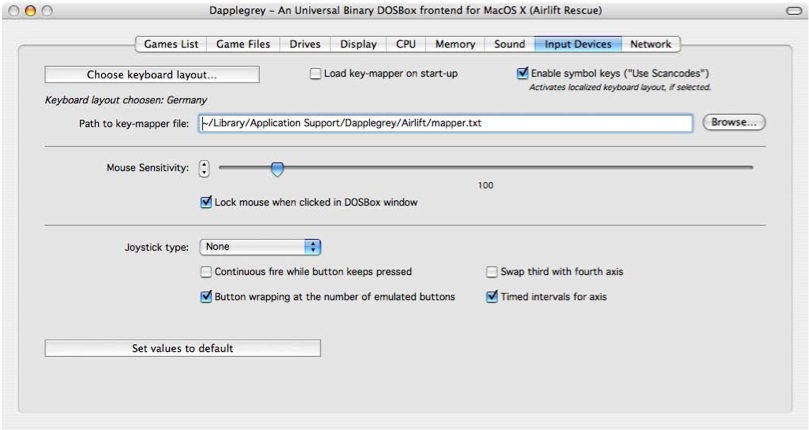Click the key-mapper file path field
This screenshot has height=430, width=809.
(x=445, y=123)
